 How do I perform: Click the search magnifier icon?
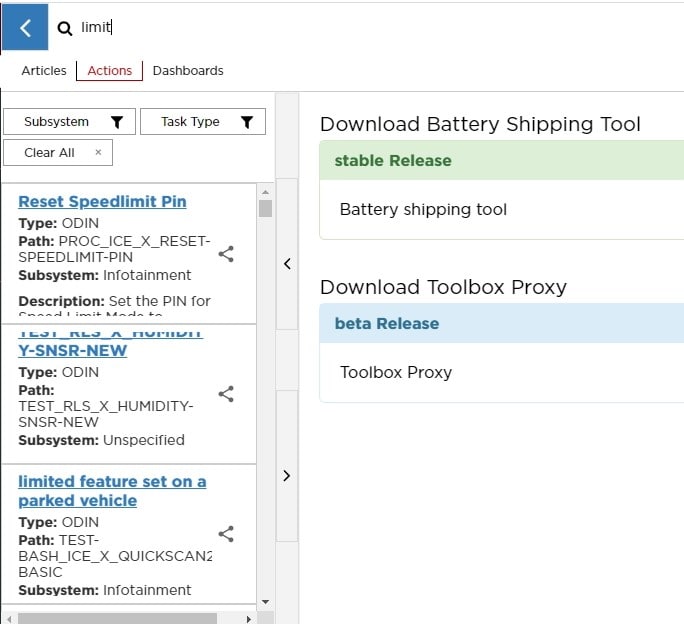(65, 29)
